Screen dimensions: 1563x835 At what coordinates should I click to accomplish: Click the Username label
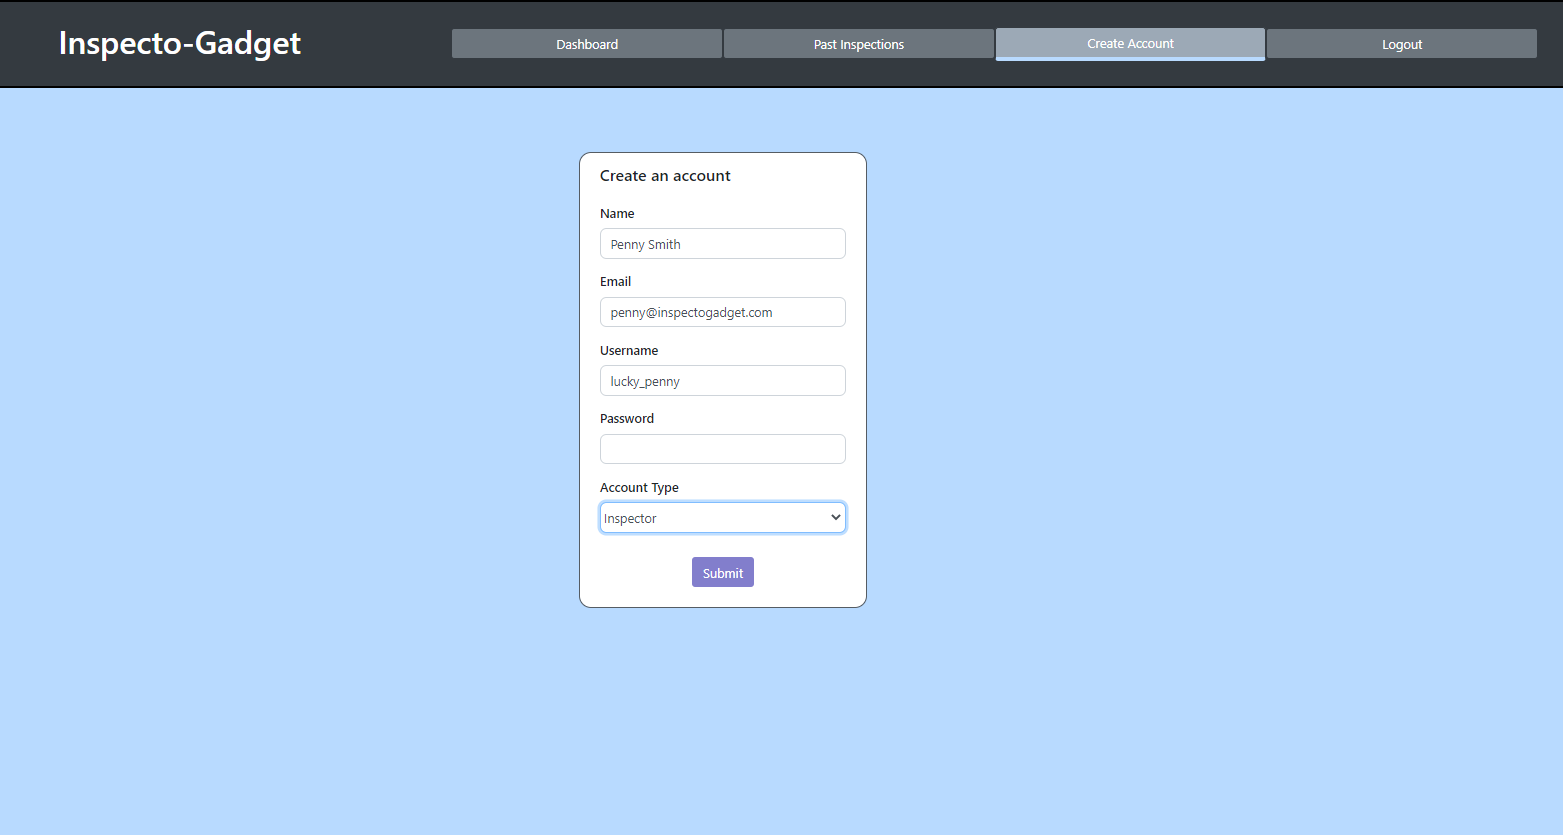click(629, 350)
